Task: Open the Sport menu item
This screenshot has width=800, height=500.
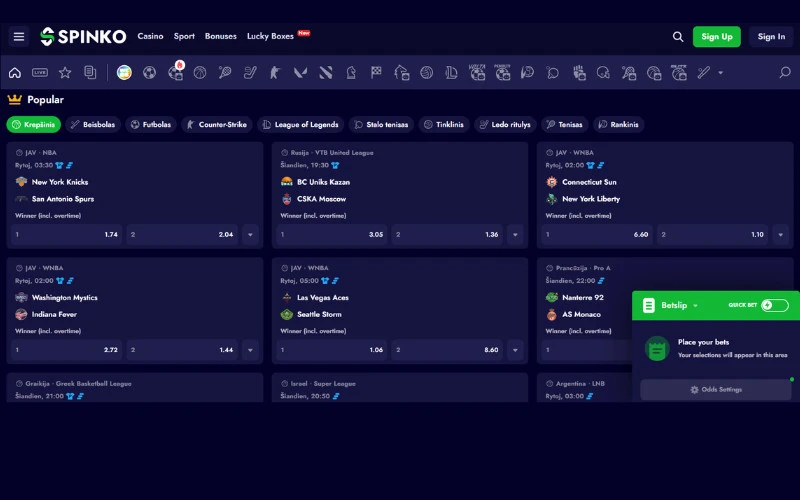Action: pos(184,36)
